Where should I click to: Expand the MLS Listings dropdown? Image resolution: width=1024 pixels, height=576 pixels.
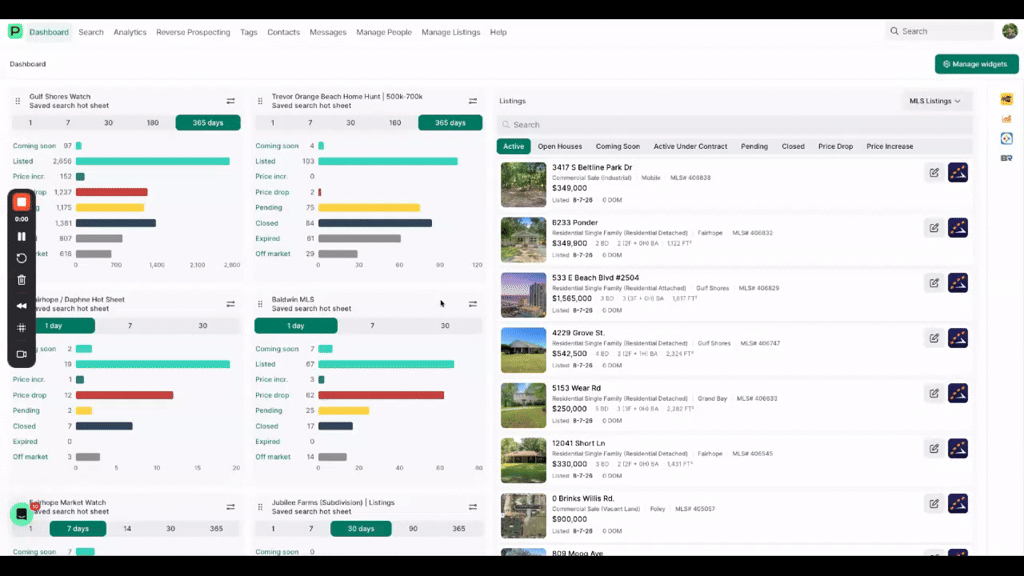935,101
